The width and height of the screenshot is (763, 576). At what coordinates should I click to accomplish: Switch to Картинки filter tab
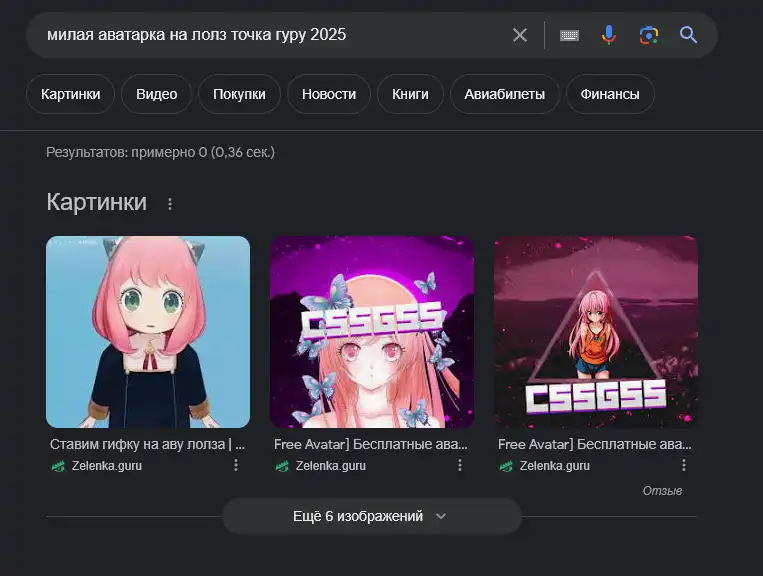point(71,94)
